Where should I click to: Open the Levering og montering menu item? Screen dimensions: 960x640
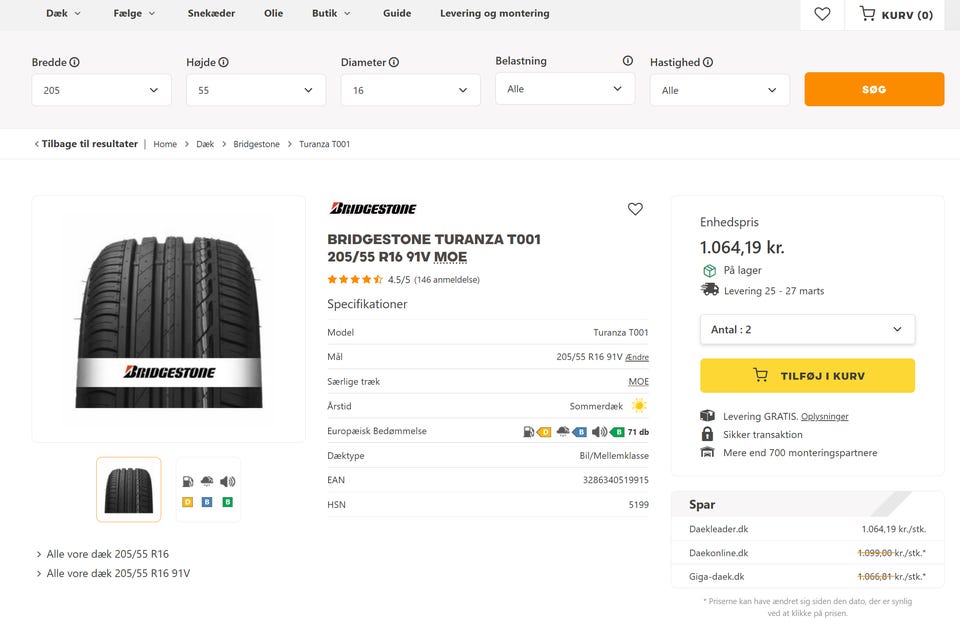(x=494, y=14)
